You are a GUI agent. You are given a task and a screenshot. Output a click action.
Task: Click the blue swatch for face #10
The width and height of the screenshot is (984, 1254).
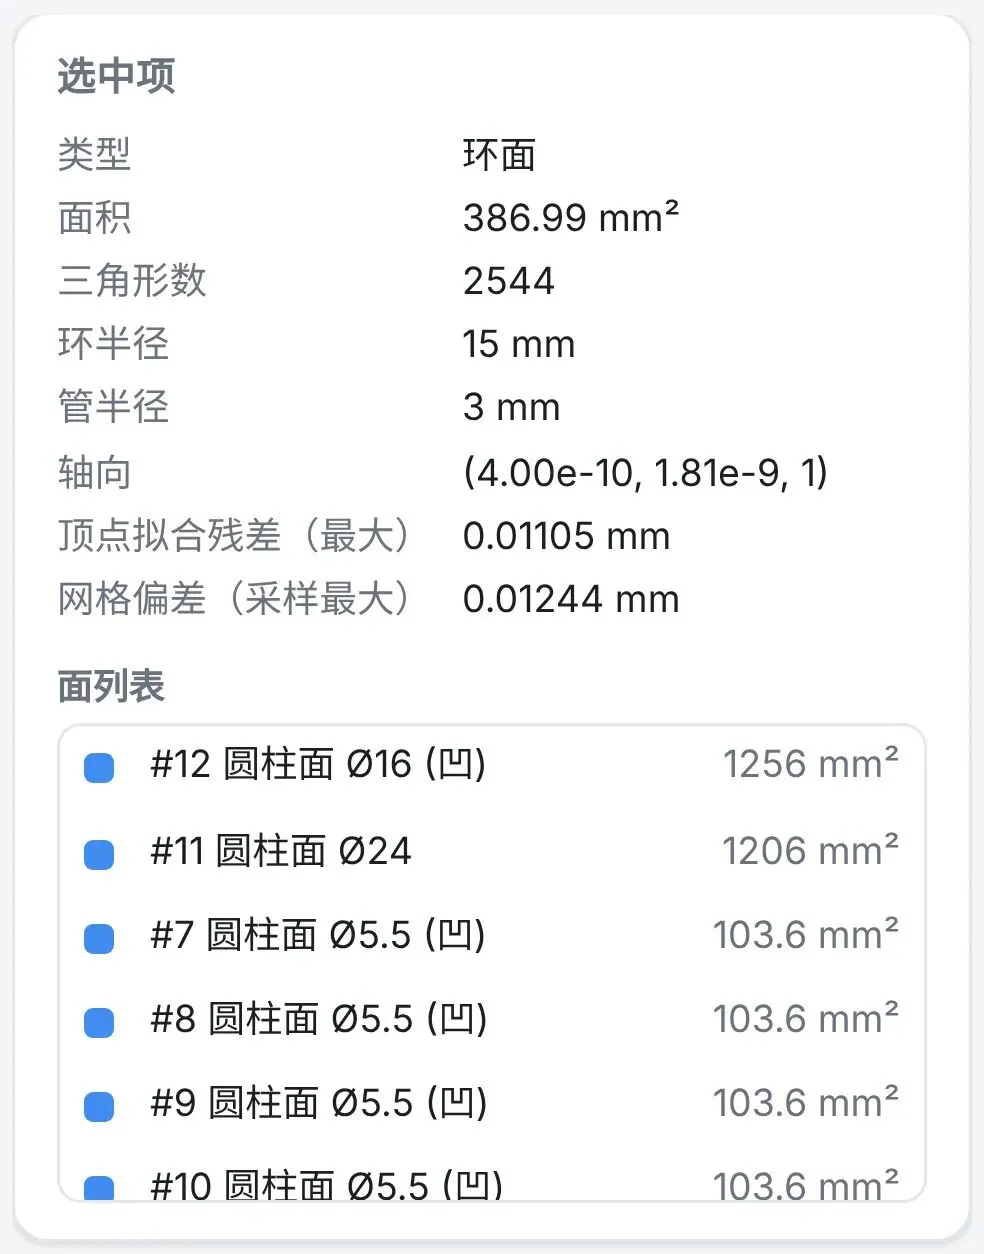98,1188
